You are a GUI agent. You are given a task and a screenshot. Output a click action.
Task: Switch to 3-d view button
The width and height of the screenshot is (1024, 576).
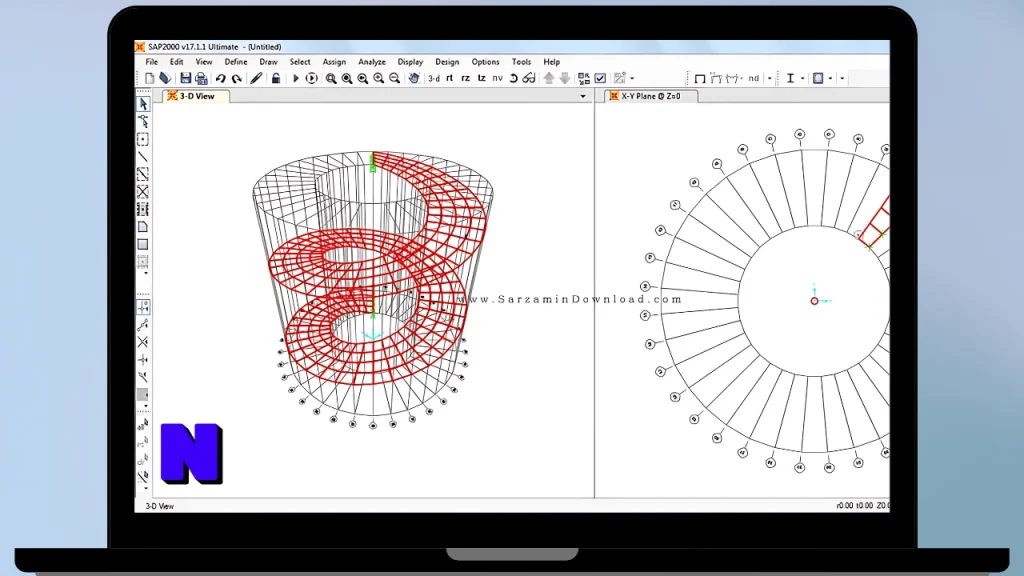pyautogui.click(x=434, y=78)
